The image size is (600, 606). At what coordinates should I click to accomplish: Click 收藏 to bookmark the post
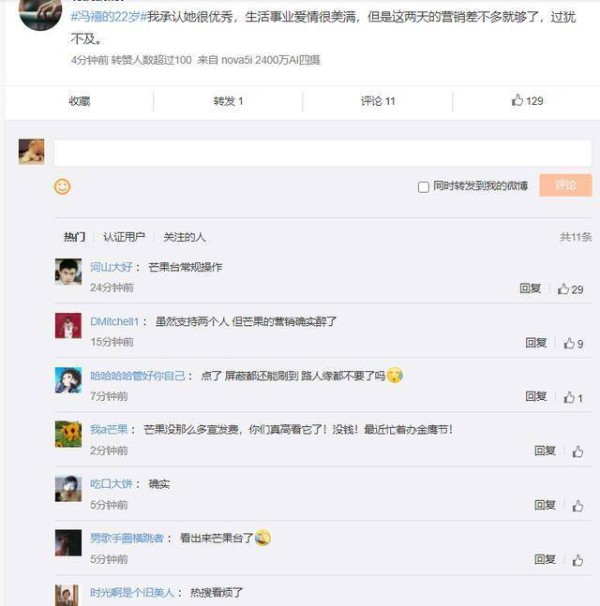point(79,101)
